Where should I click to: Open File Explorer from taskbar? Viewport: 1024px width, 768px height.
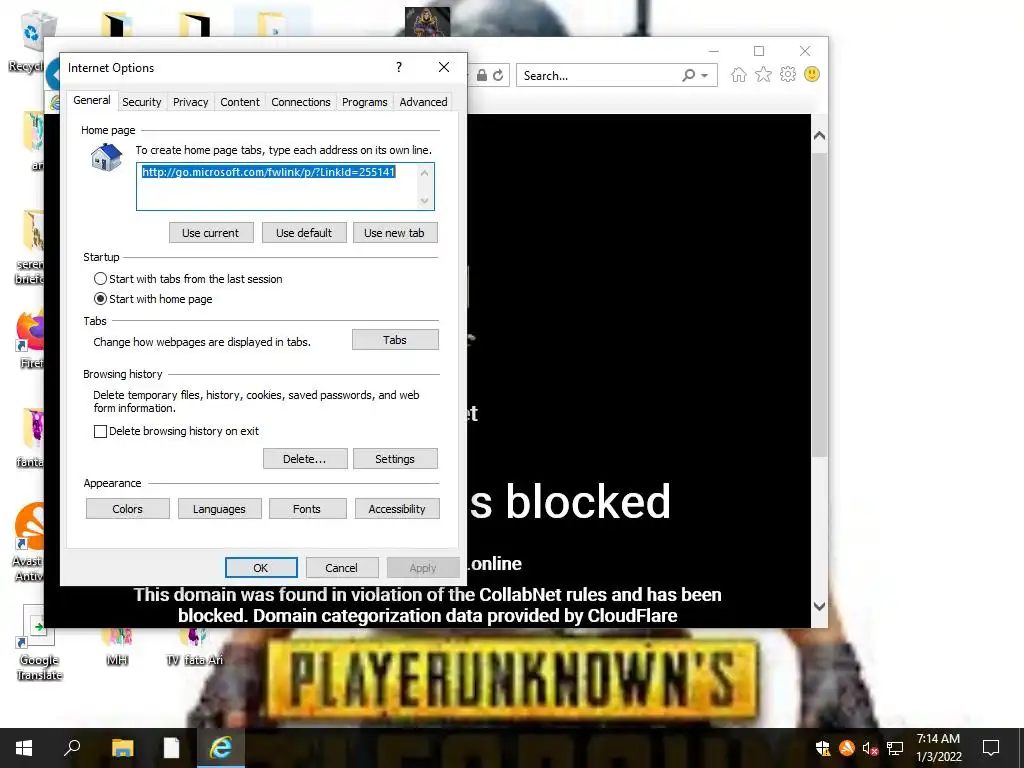(122, 748)
